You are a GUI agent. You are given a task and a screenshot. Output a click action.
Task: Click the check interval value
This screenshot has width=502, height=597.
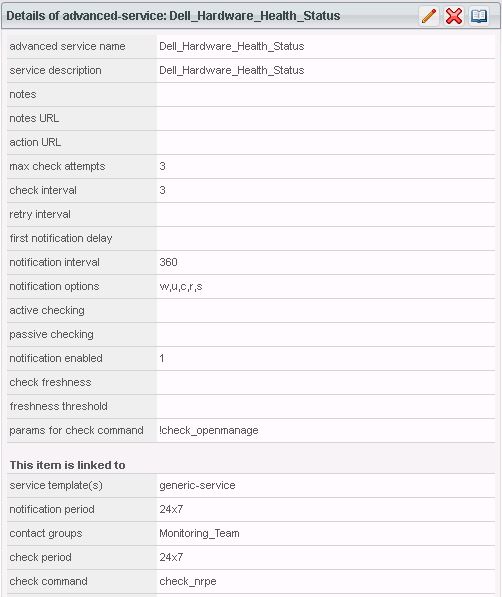coord(163,190)
